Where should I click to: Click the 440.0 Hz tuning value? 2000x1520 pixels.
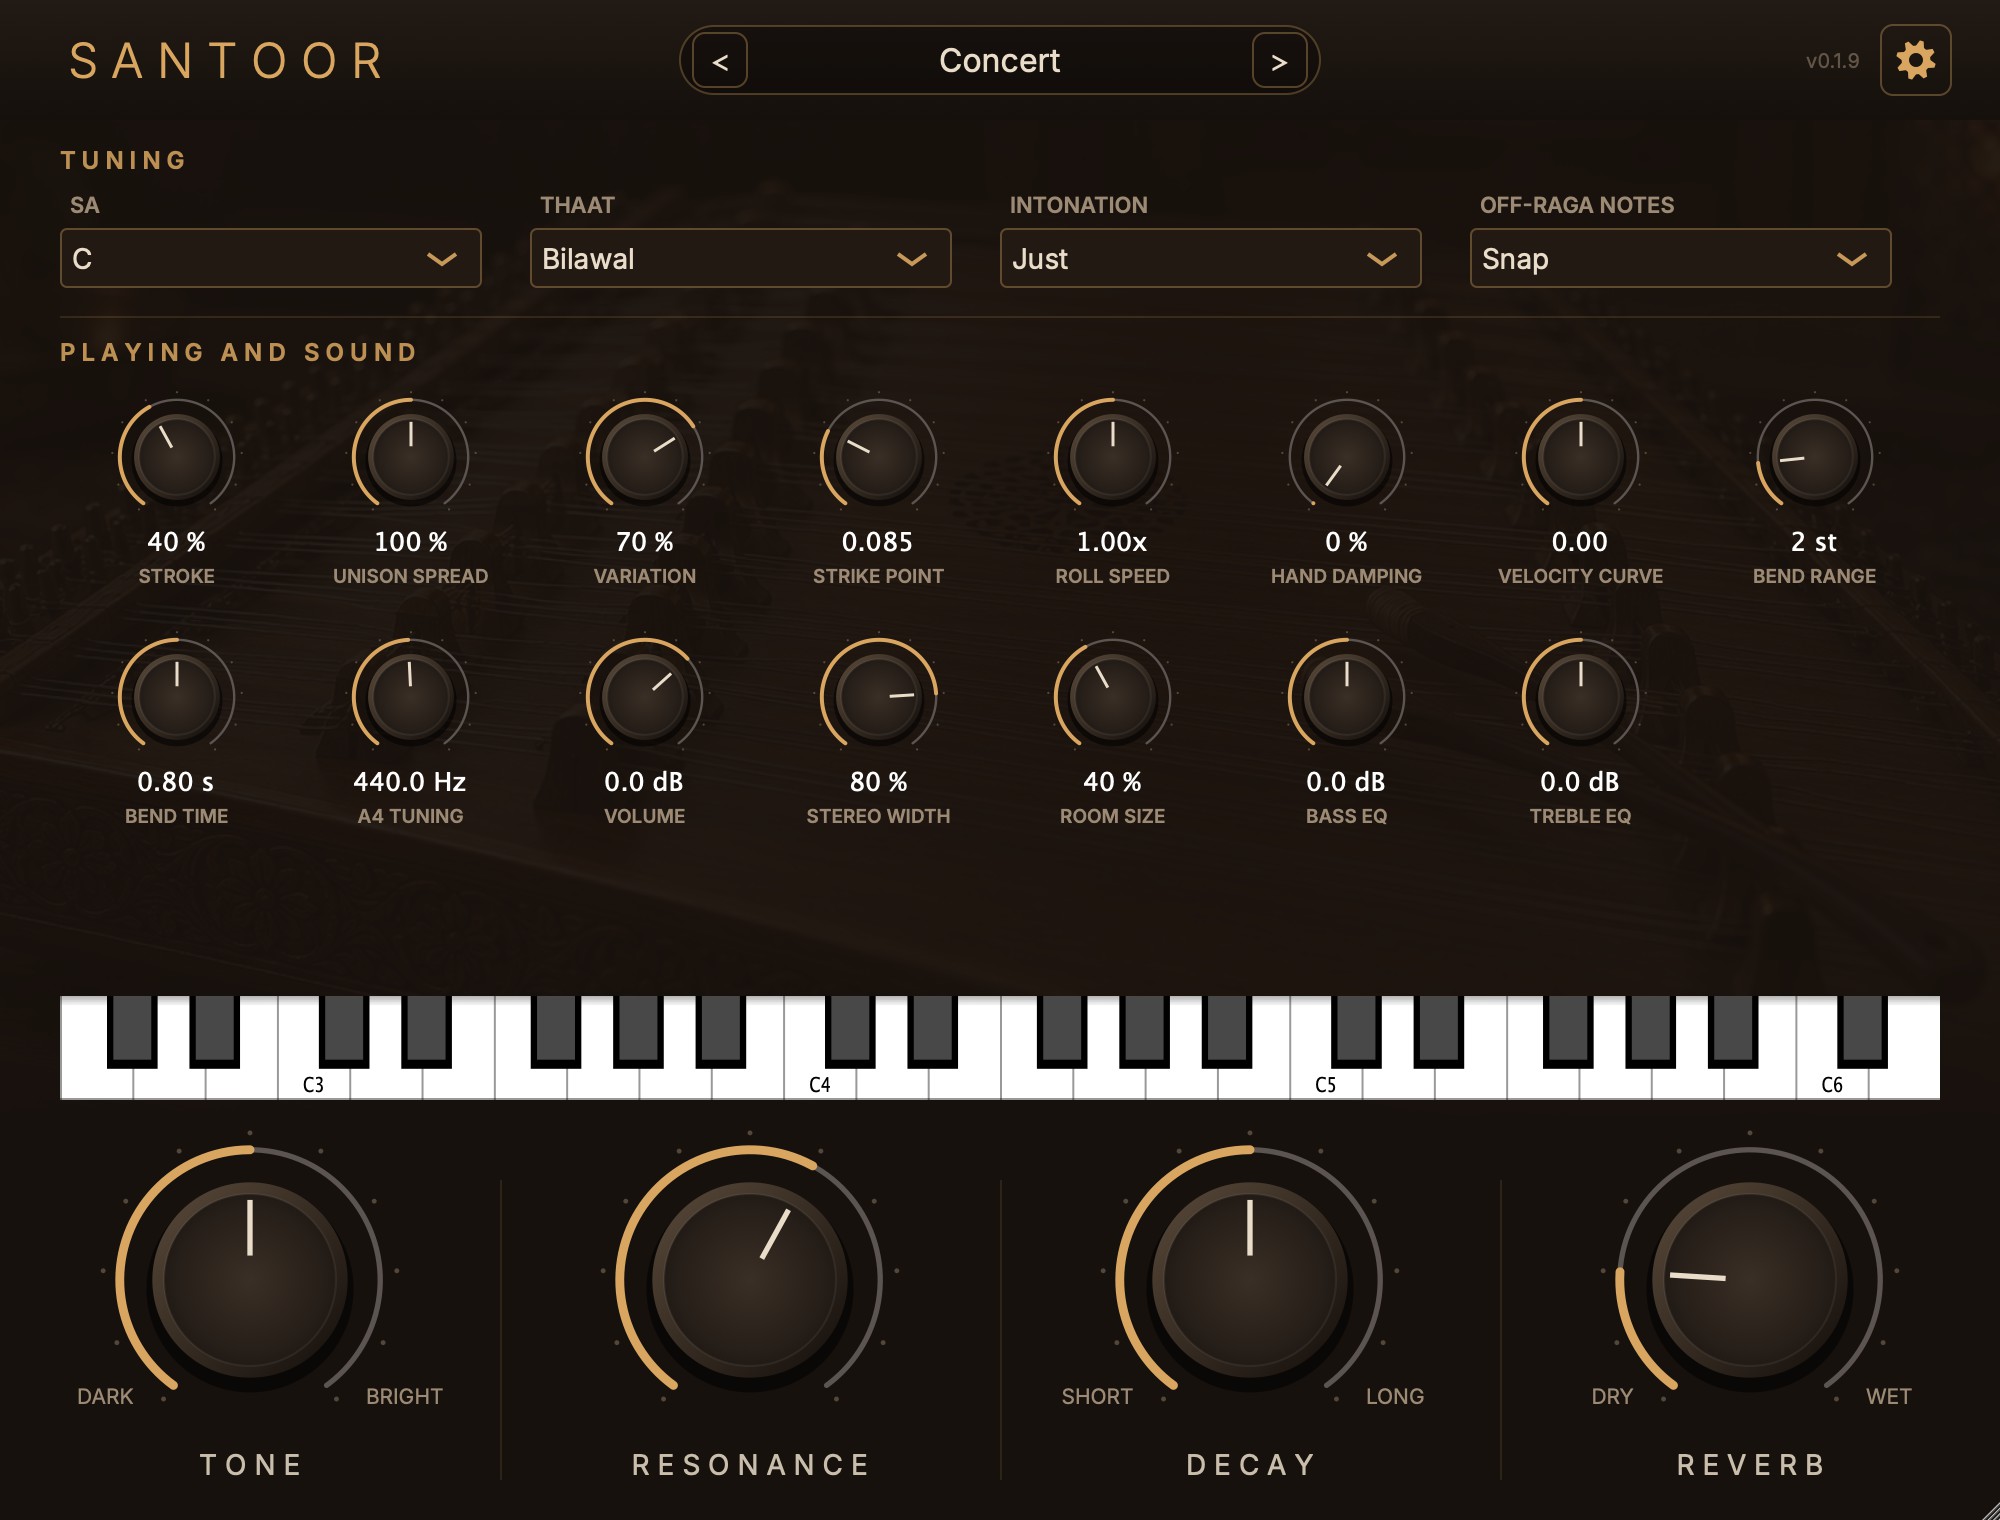point(410,782)
